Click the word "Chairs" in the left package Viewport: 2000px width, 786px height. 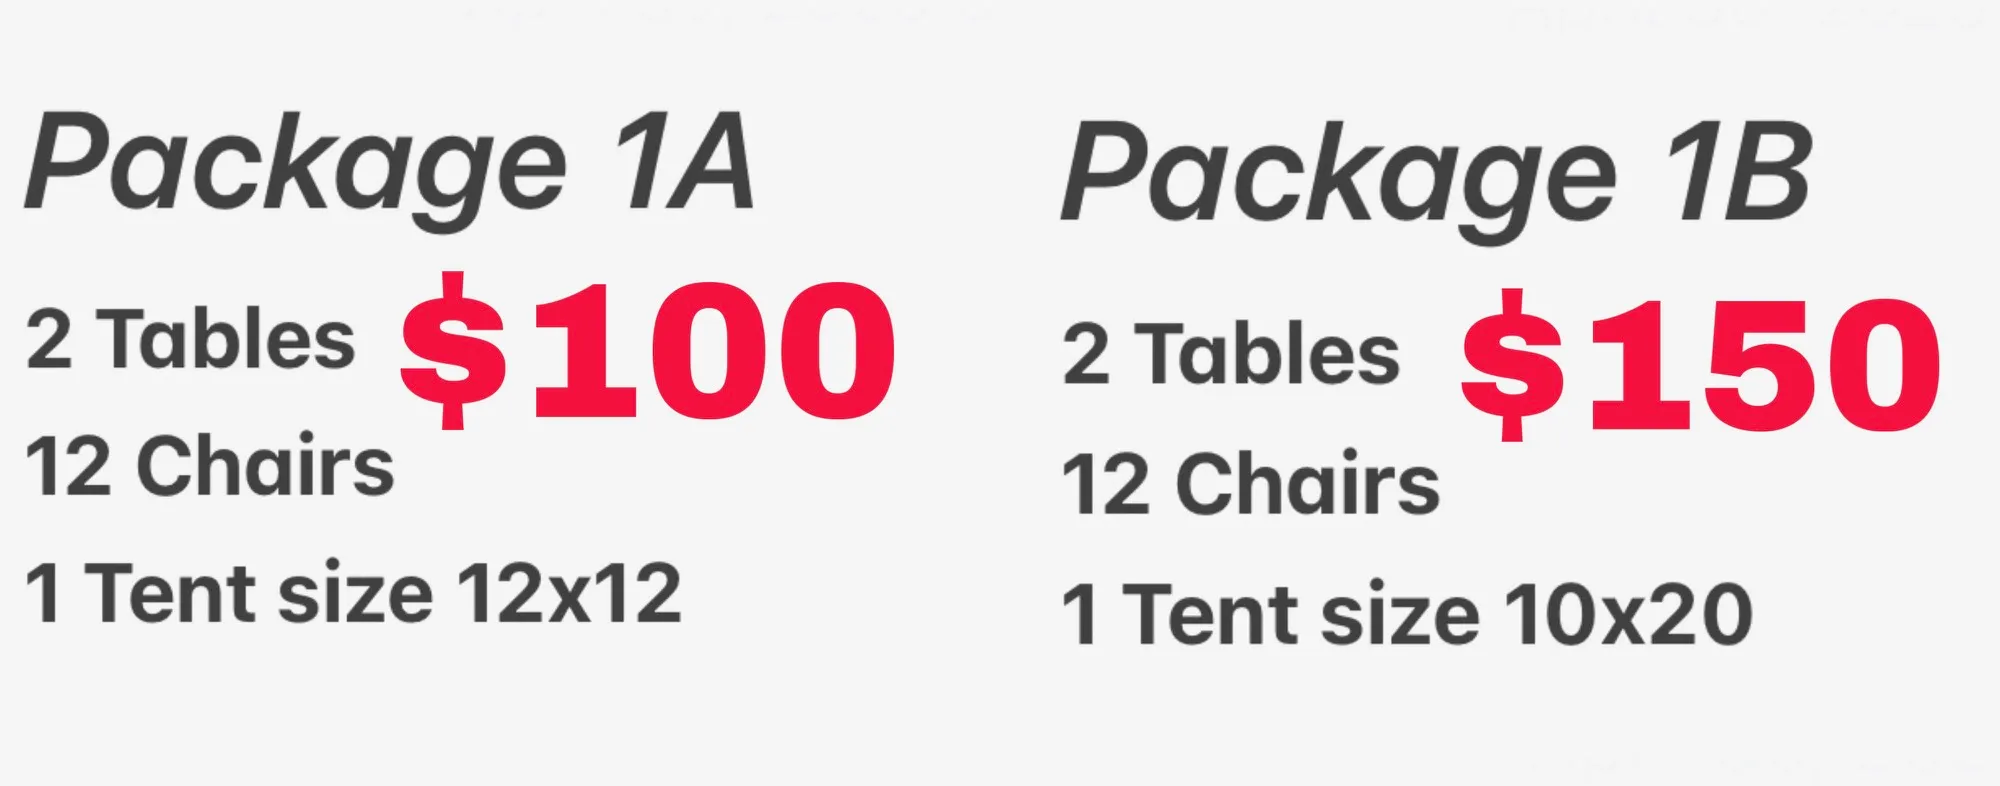[x=265, y=467]
